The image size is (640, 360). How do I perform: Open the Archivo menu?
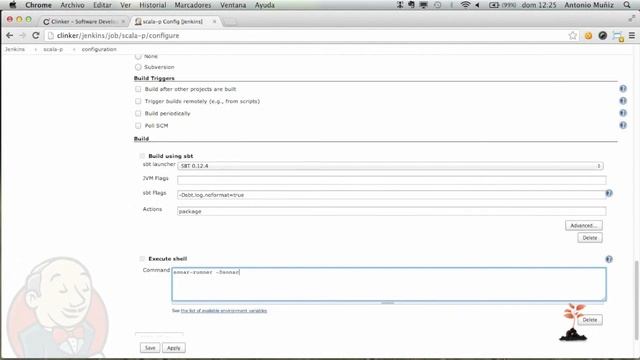tap(72, 5)
